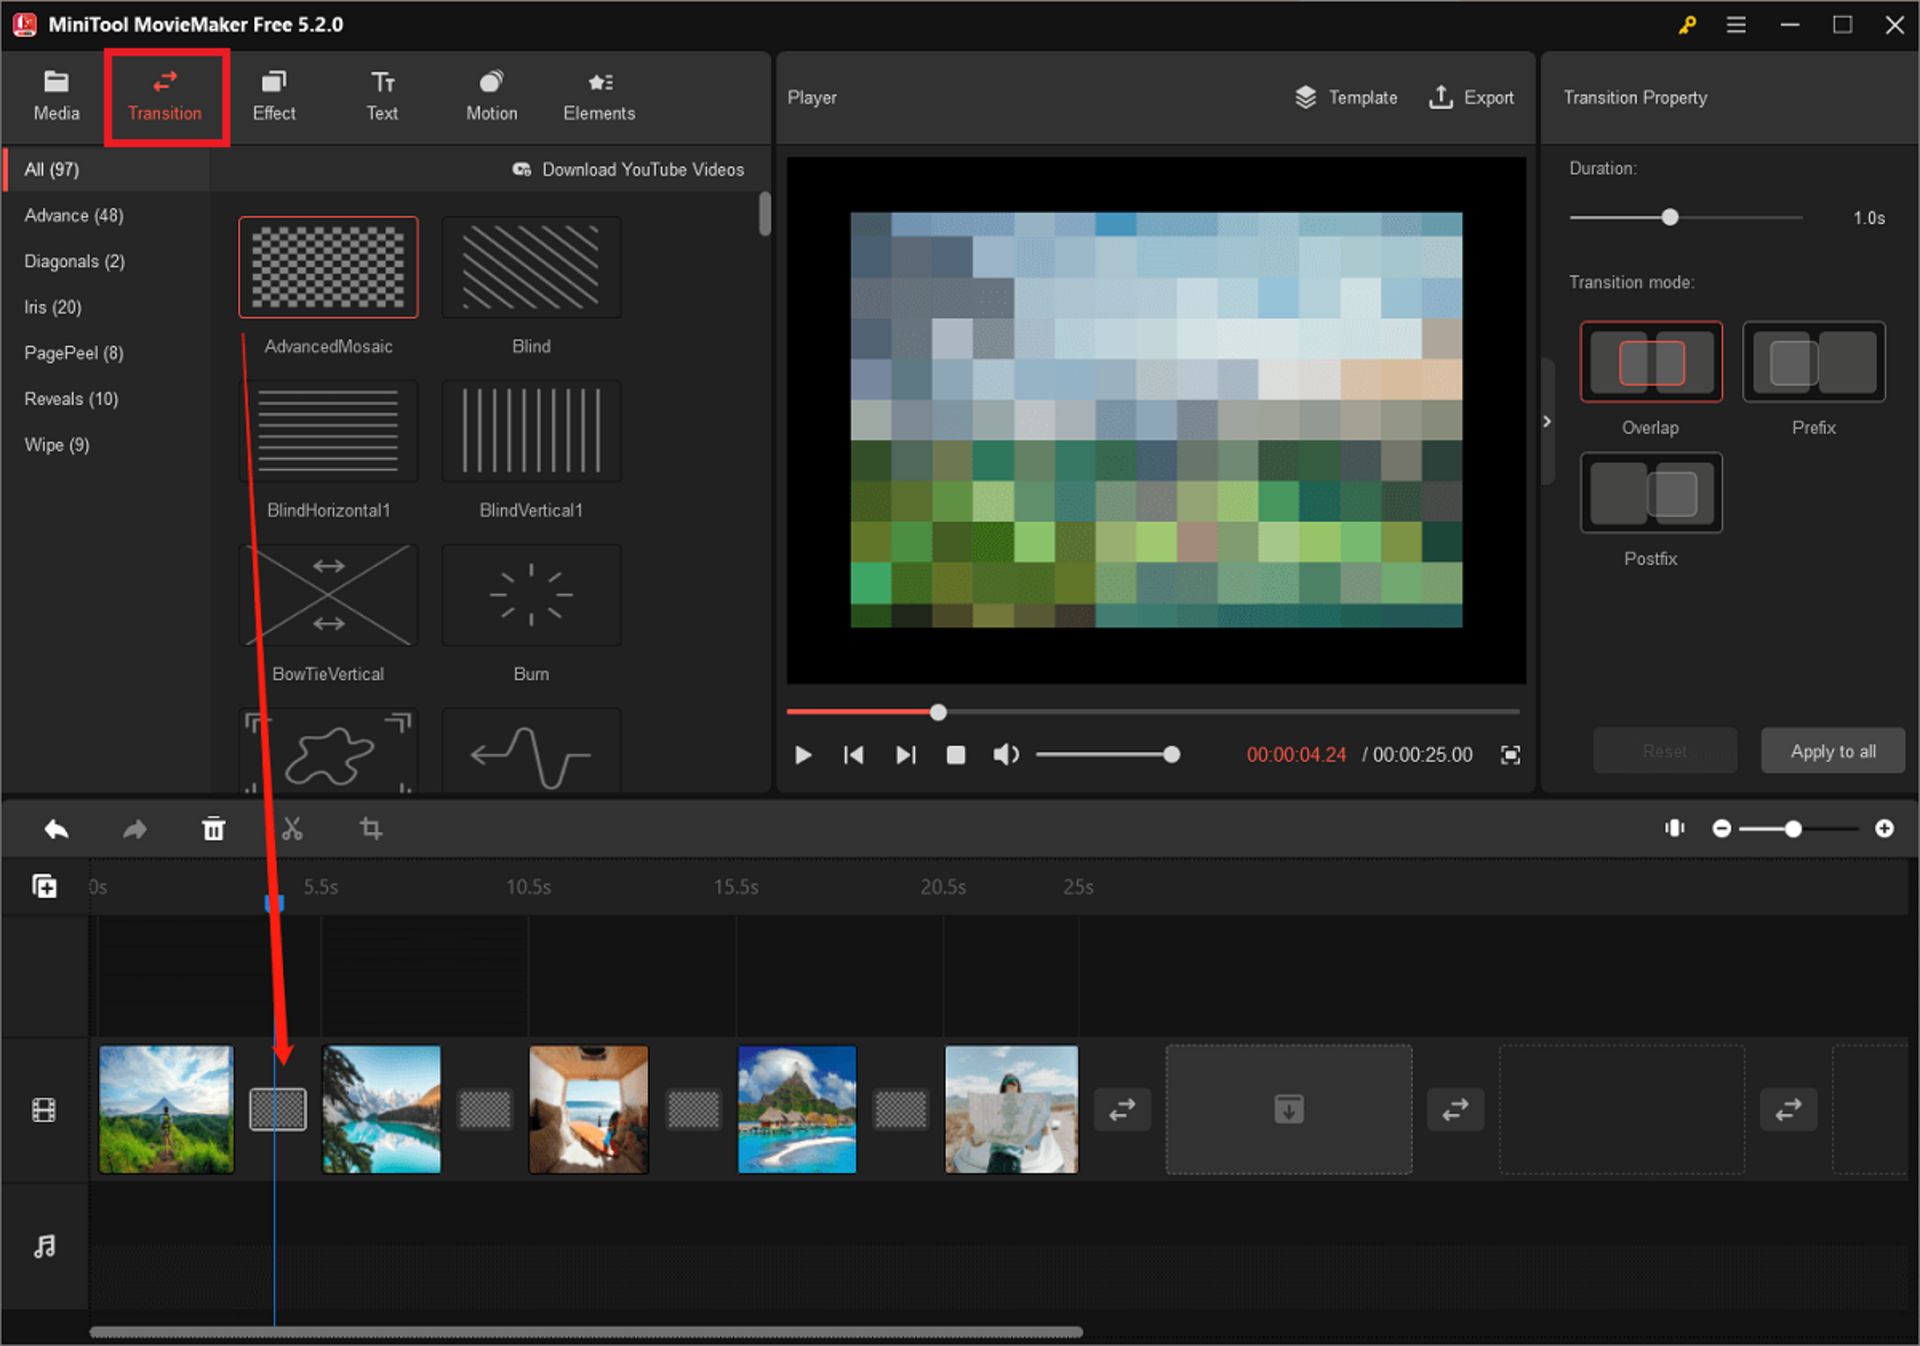
Task: Click the undo arrow in timeline toolbar
Action: (56, 829)
